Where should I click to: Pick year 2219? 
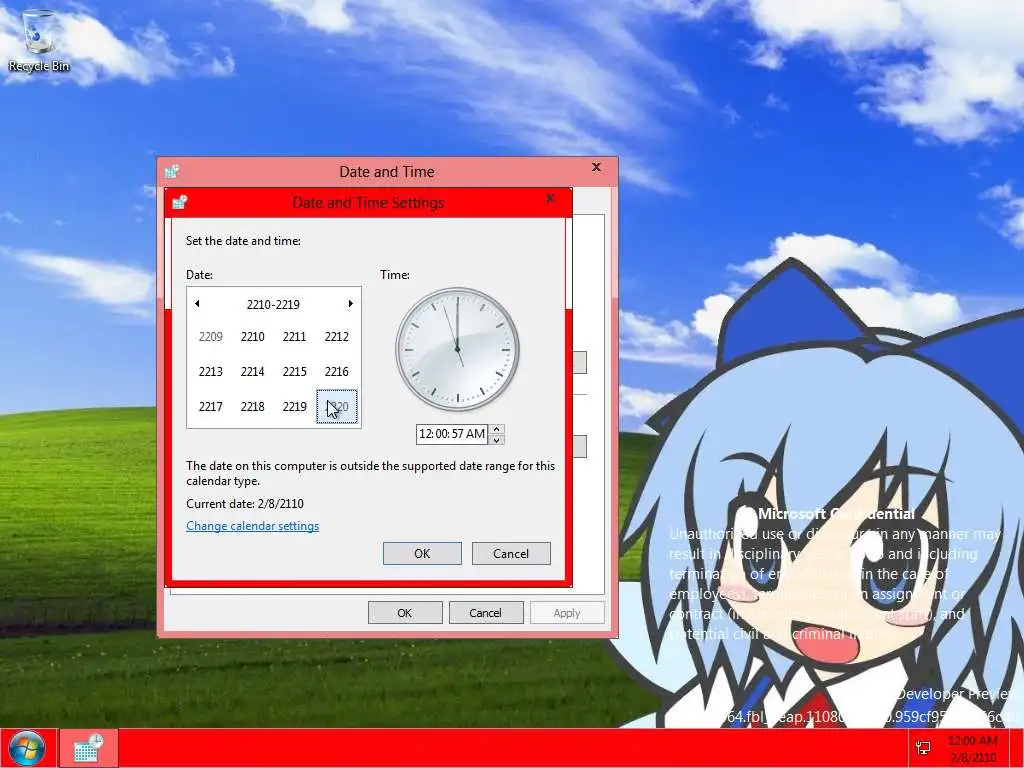[294, 406]
